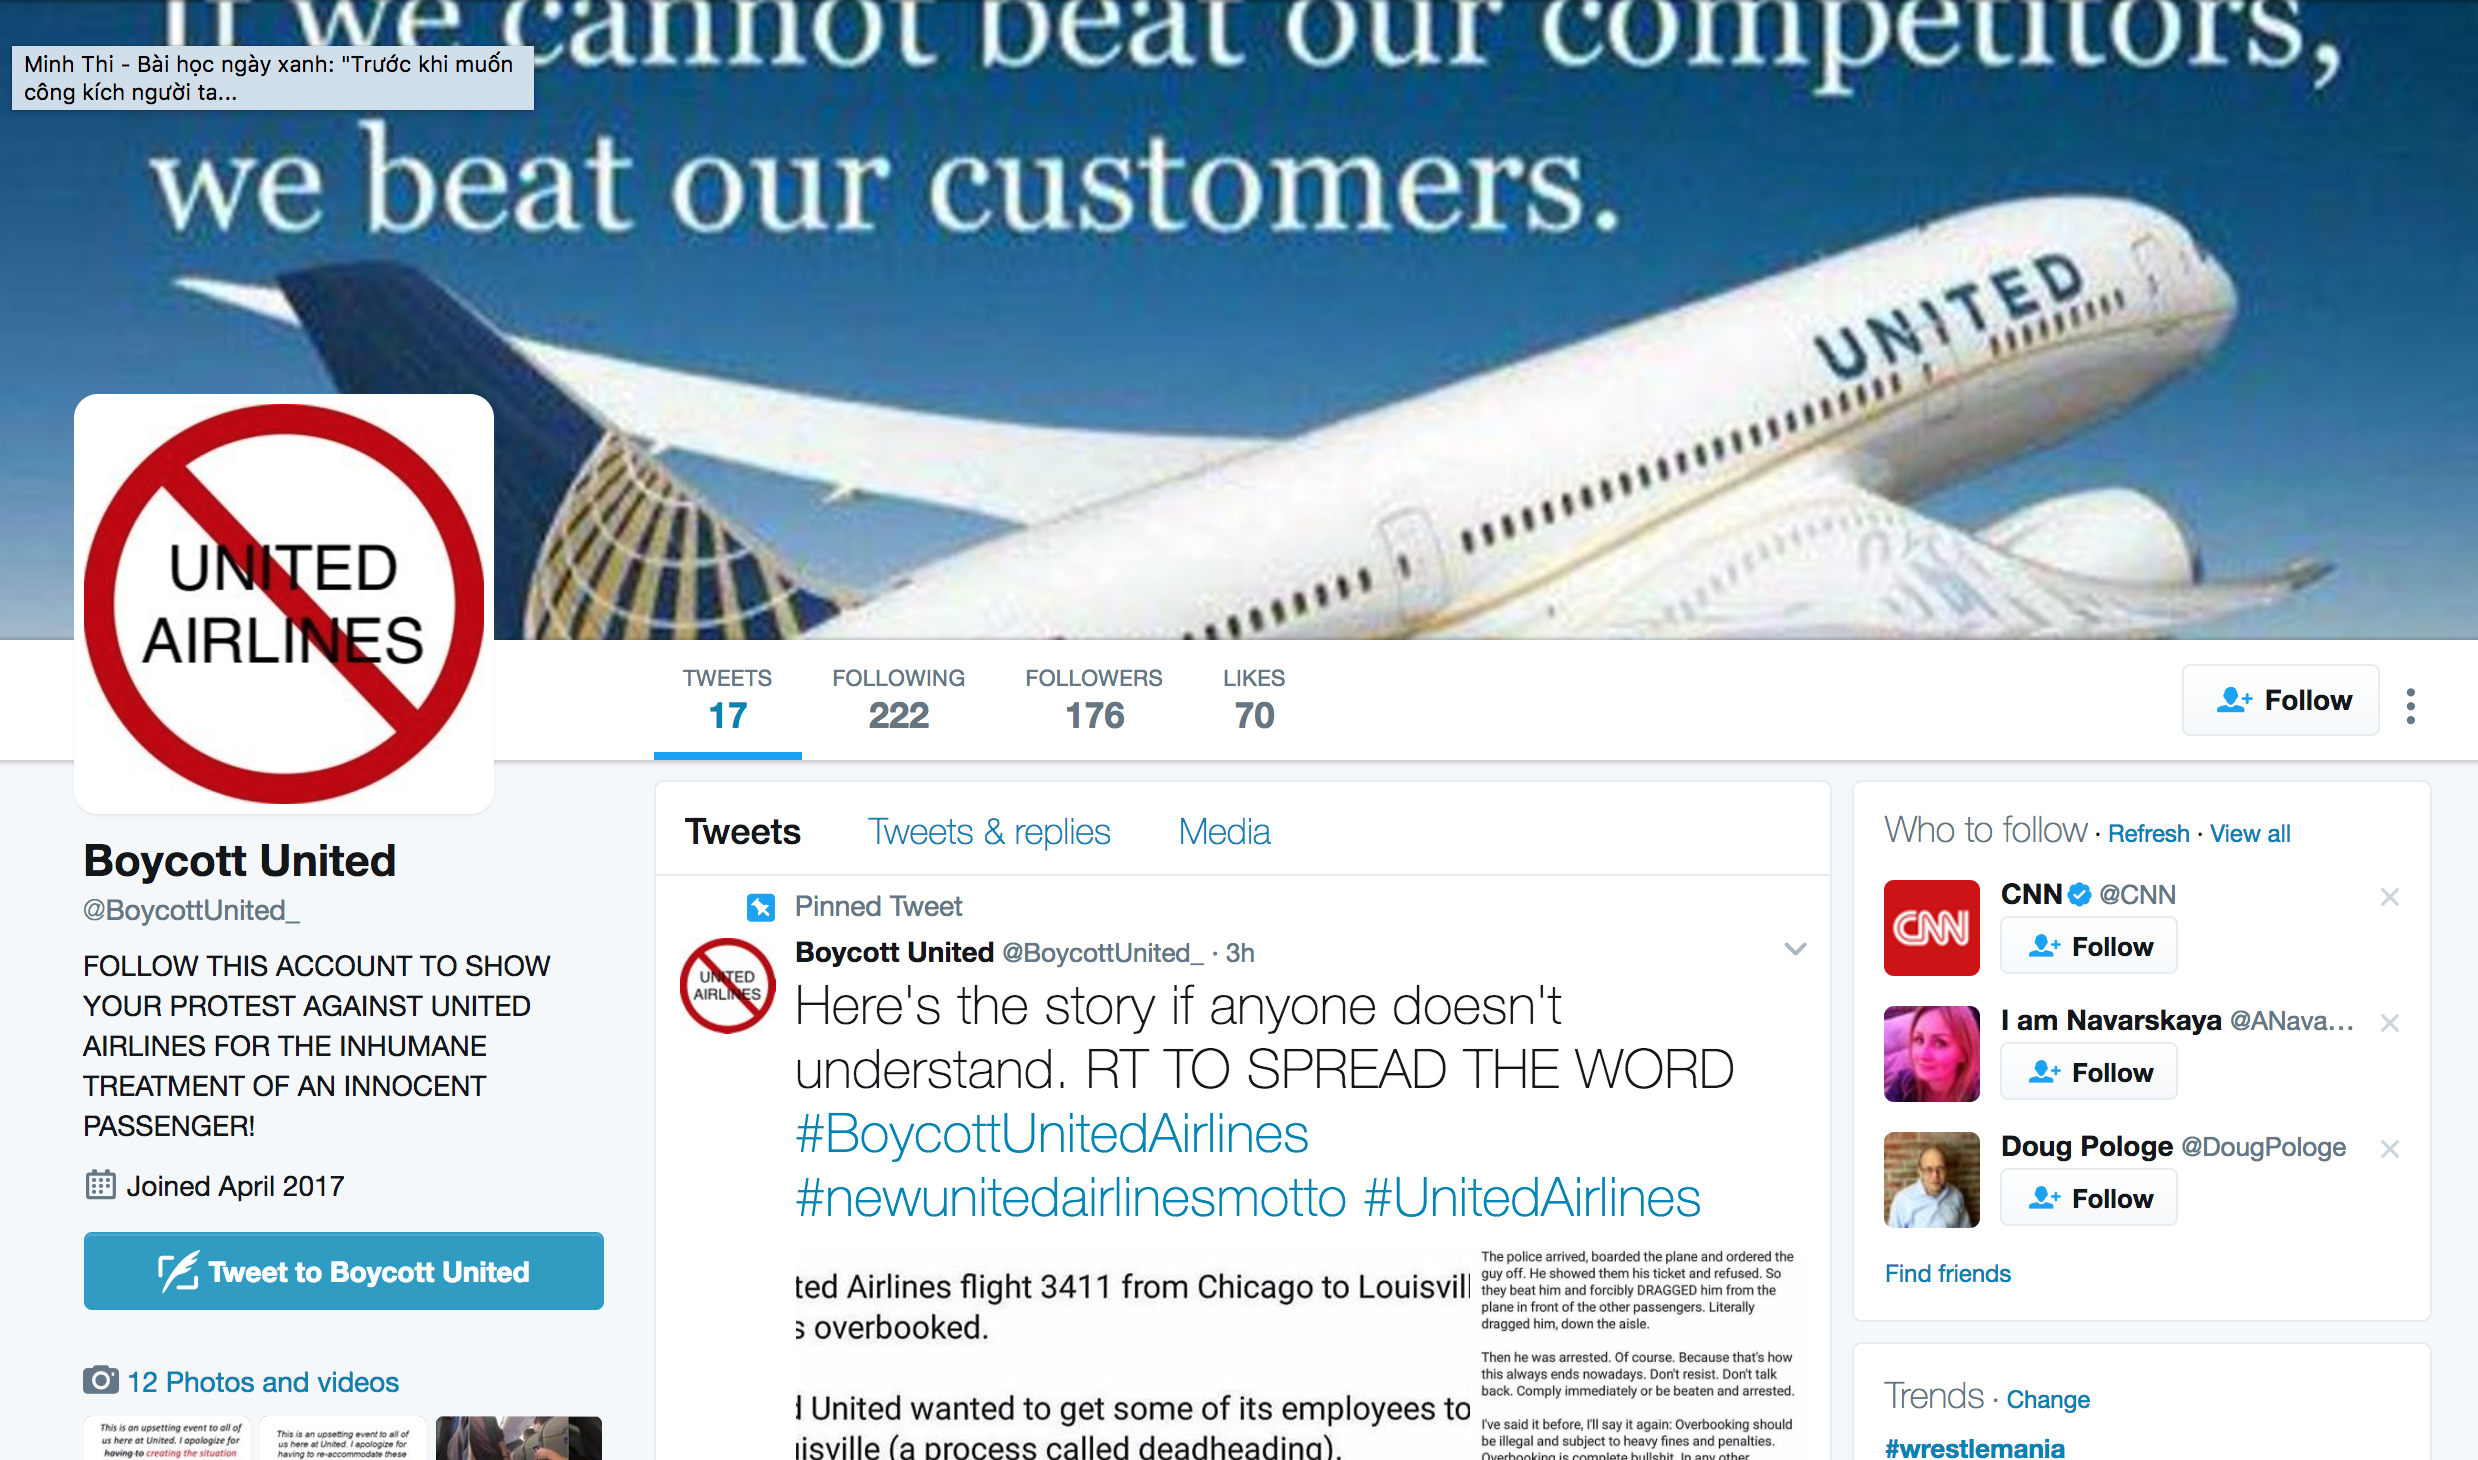Open the first photo thumbnail under Photos
This screenshot has height=1460, width=2478.
pyautogui.click(x=168, y=1438)
